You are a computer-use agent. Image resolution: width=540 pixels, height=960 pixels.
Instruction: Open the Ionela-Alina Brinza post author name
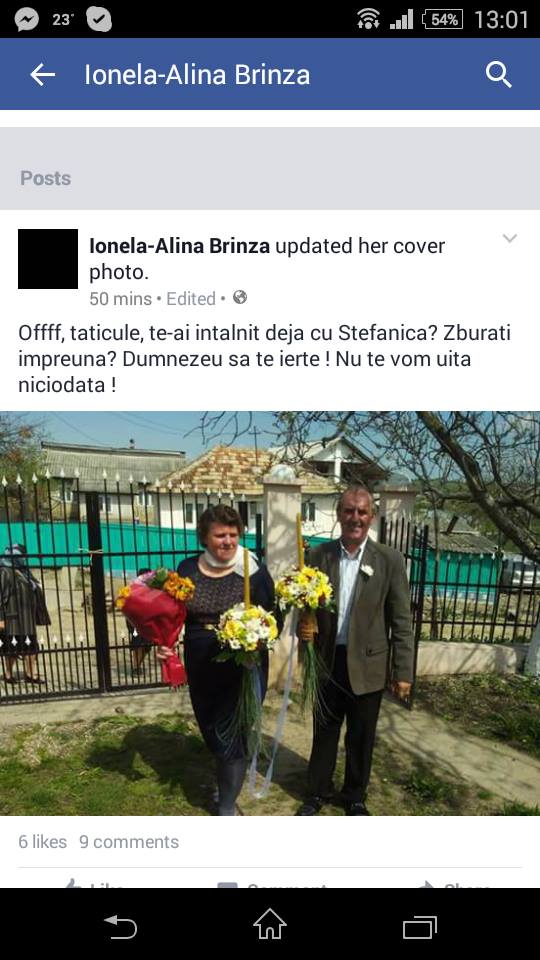pos(179,246)
